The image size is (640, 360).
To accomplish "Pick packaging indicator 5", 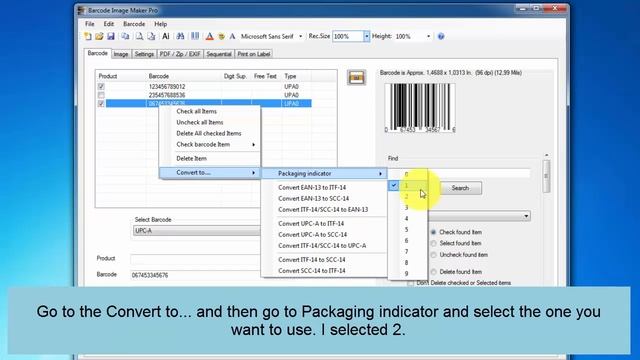I will click(407, 229).
